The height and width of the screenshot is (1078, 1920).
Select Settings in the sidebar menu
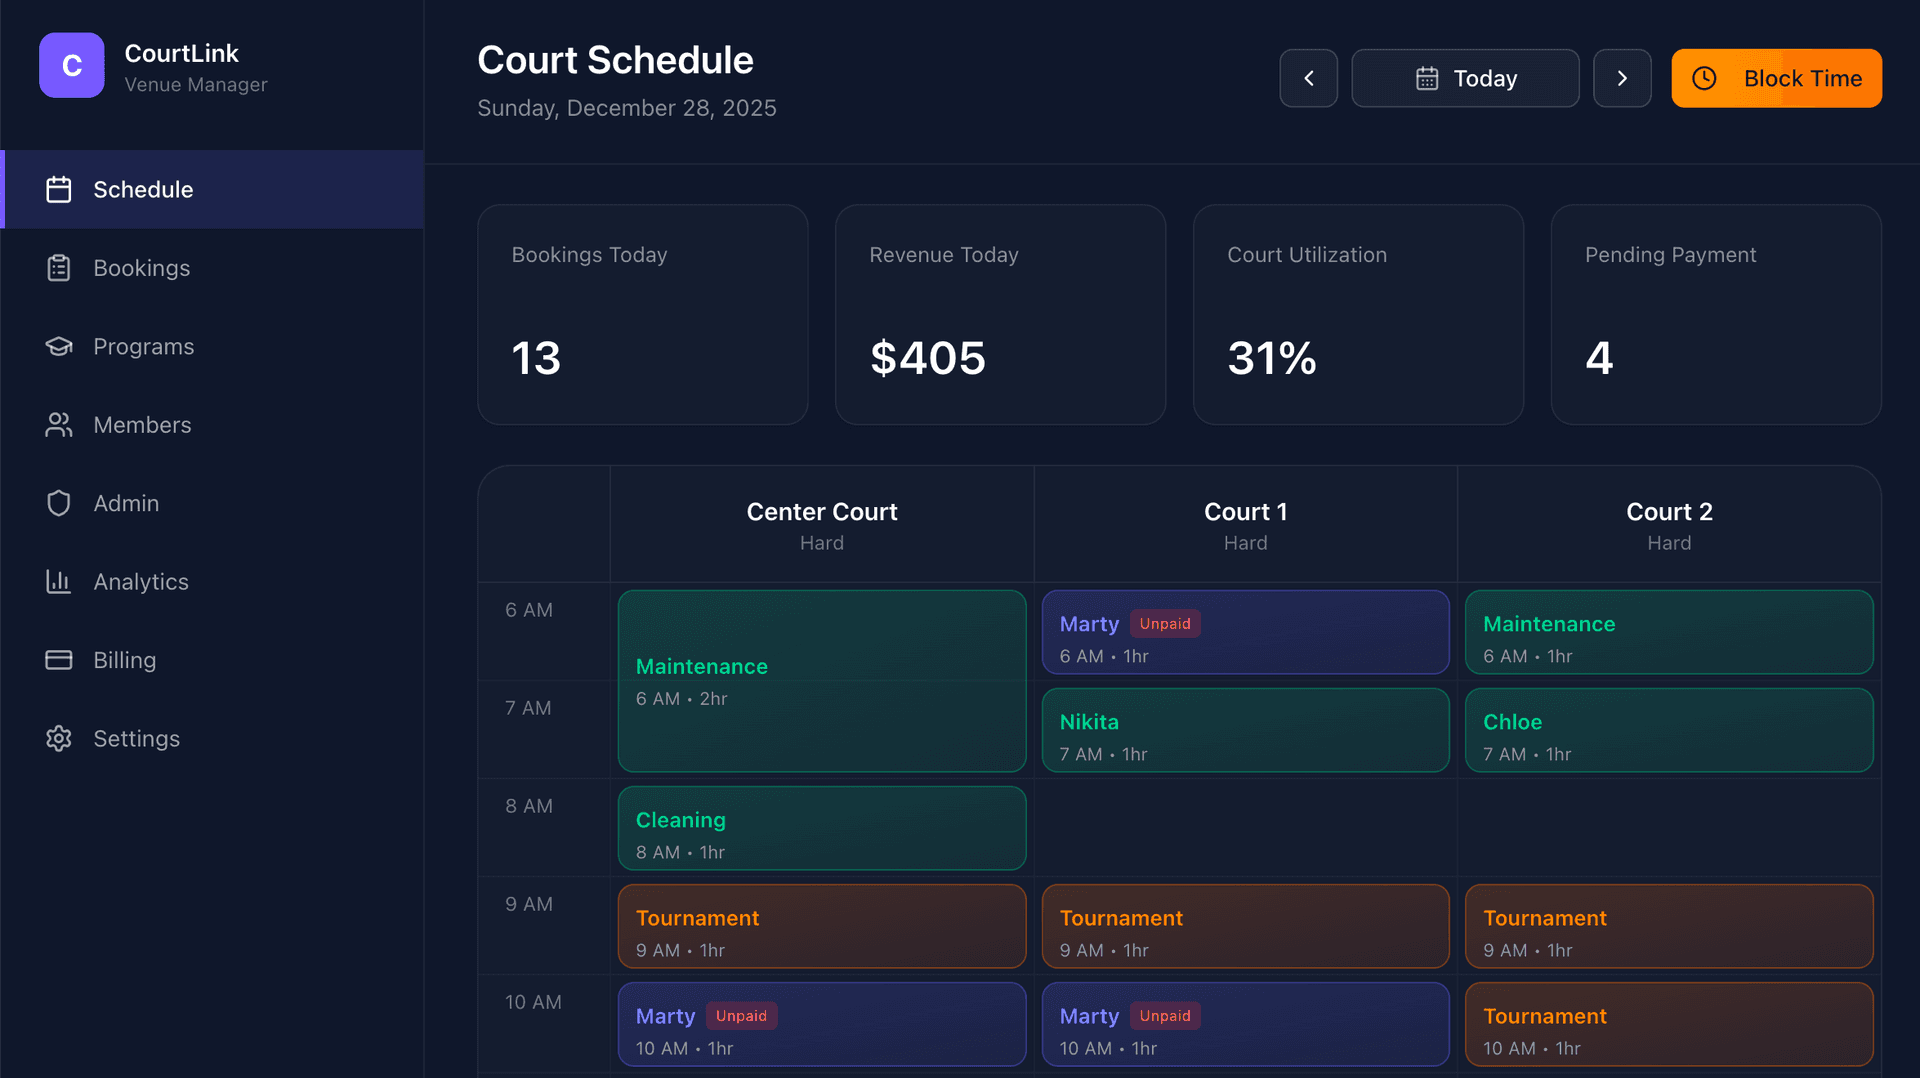[x=137, y=738]
